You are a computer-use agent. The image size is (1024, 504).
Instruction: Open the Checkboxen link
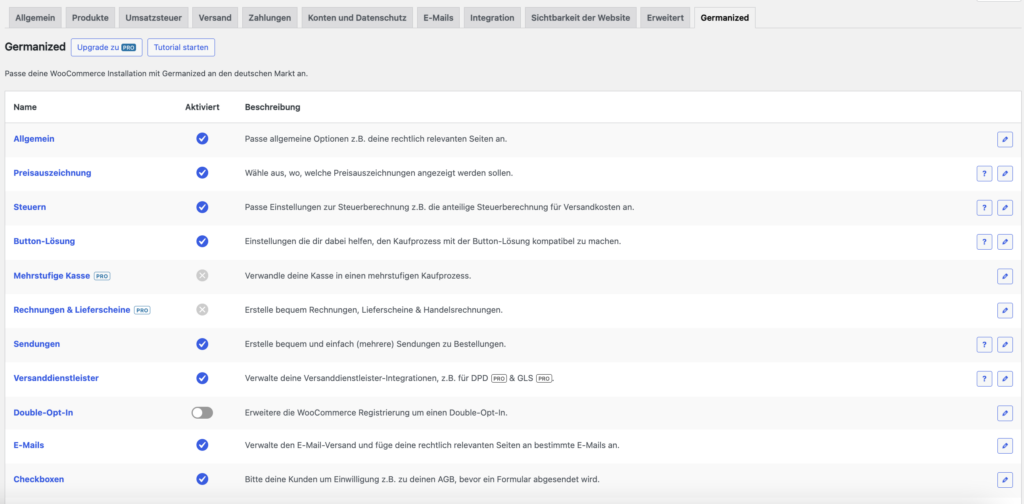click(39, 479)
